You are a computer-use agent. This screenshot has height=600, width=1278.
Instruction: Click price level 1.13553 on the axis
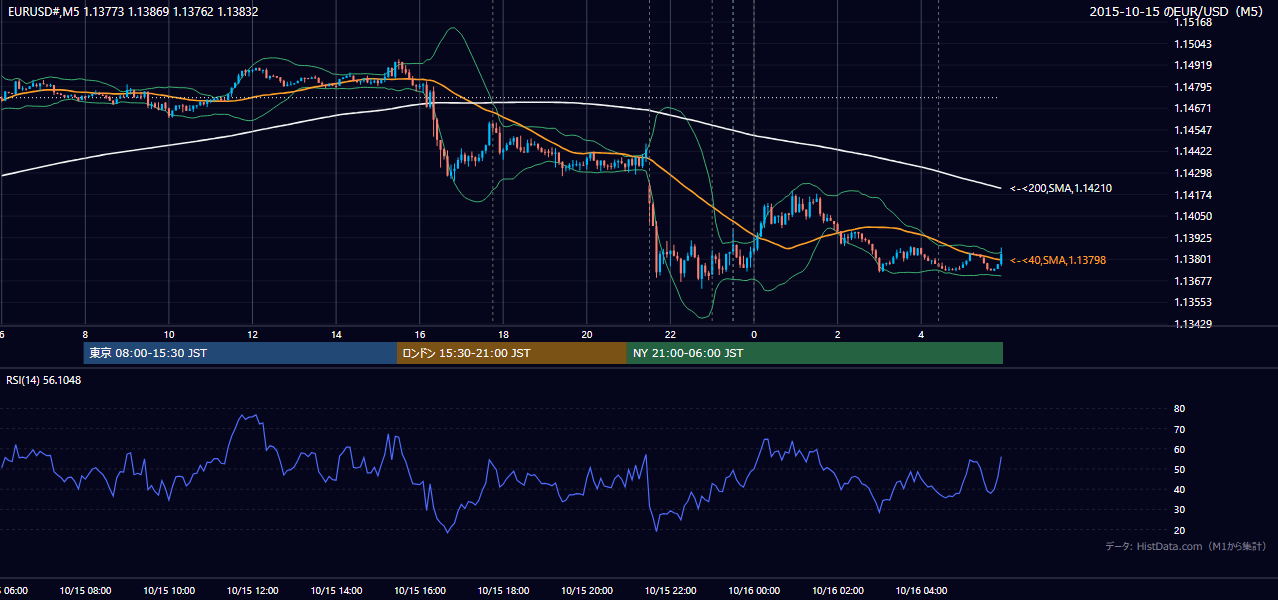coord(1192,302)
